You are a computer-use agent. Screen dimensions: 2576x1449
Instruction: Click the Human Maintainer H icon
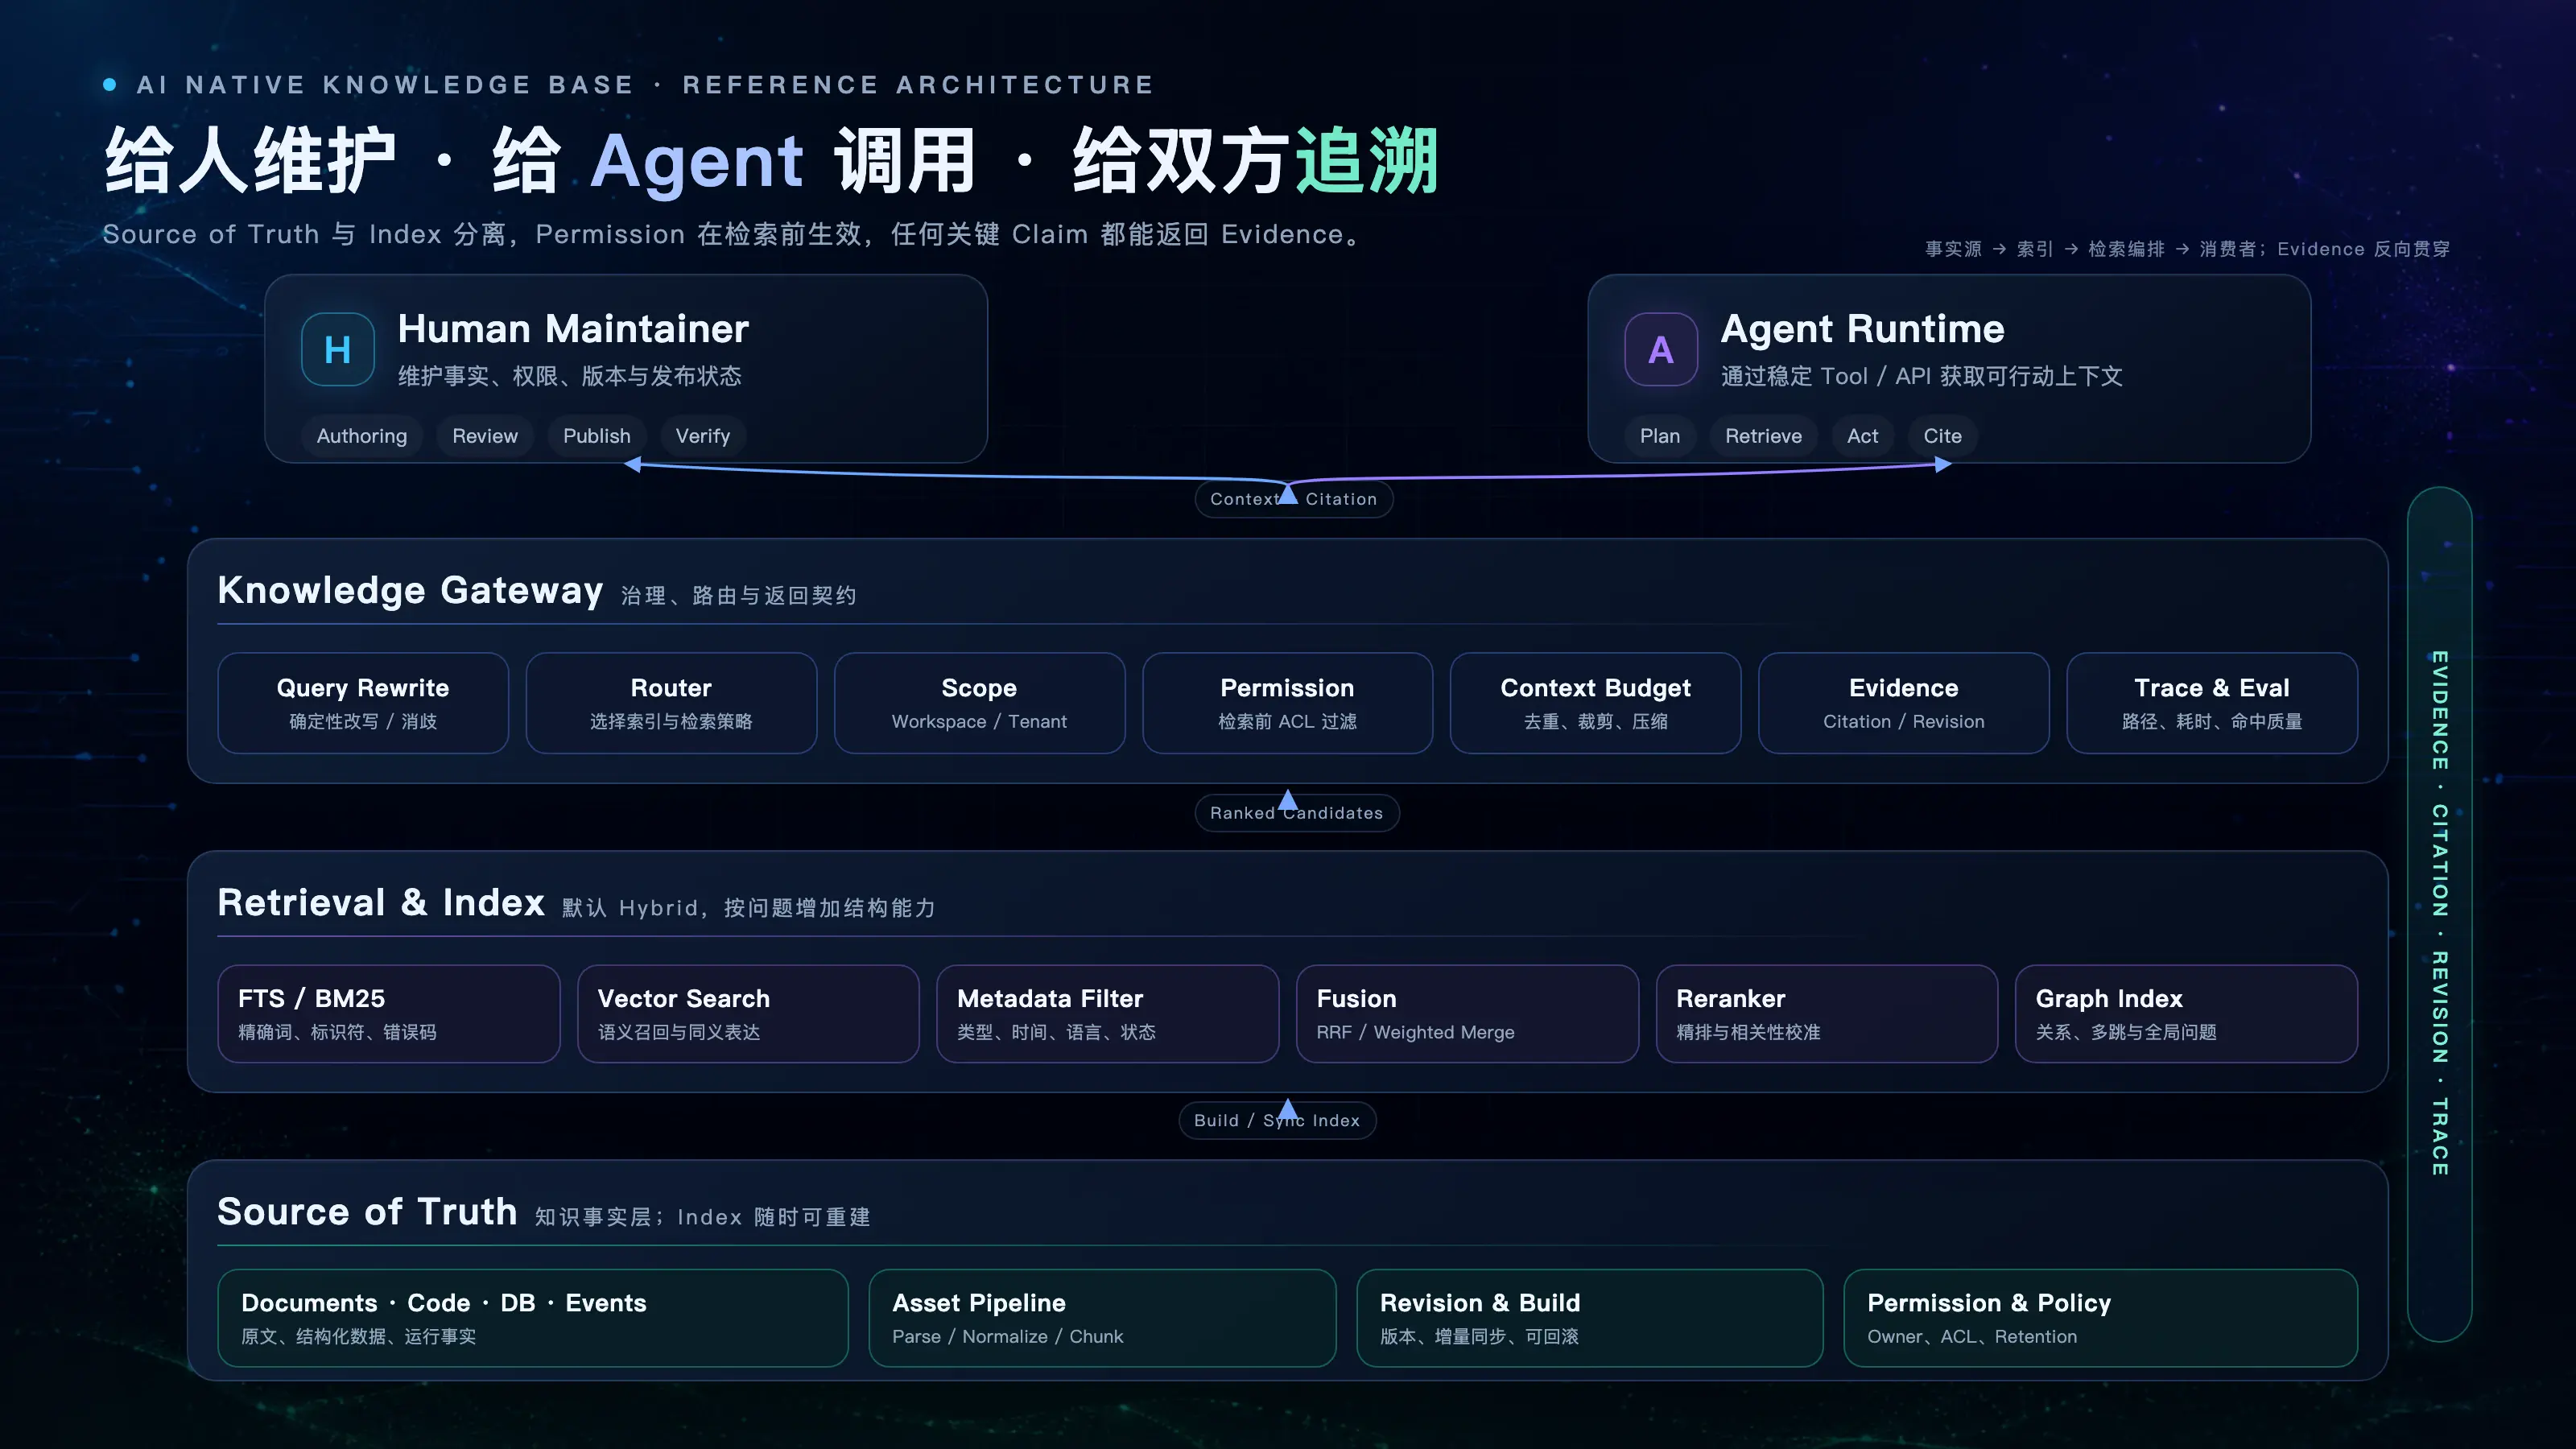[x=338, y=349]
